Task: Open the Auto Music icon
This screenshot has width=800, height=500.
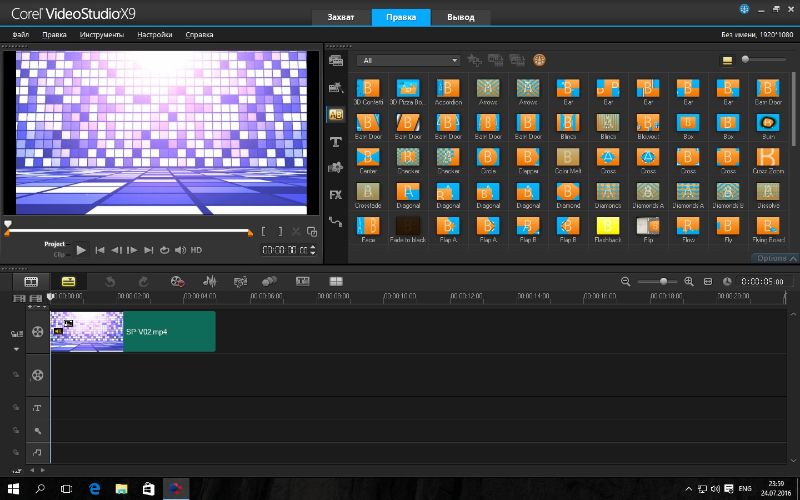Action: (x=240, y=281)
